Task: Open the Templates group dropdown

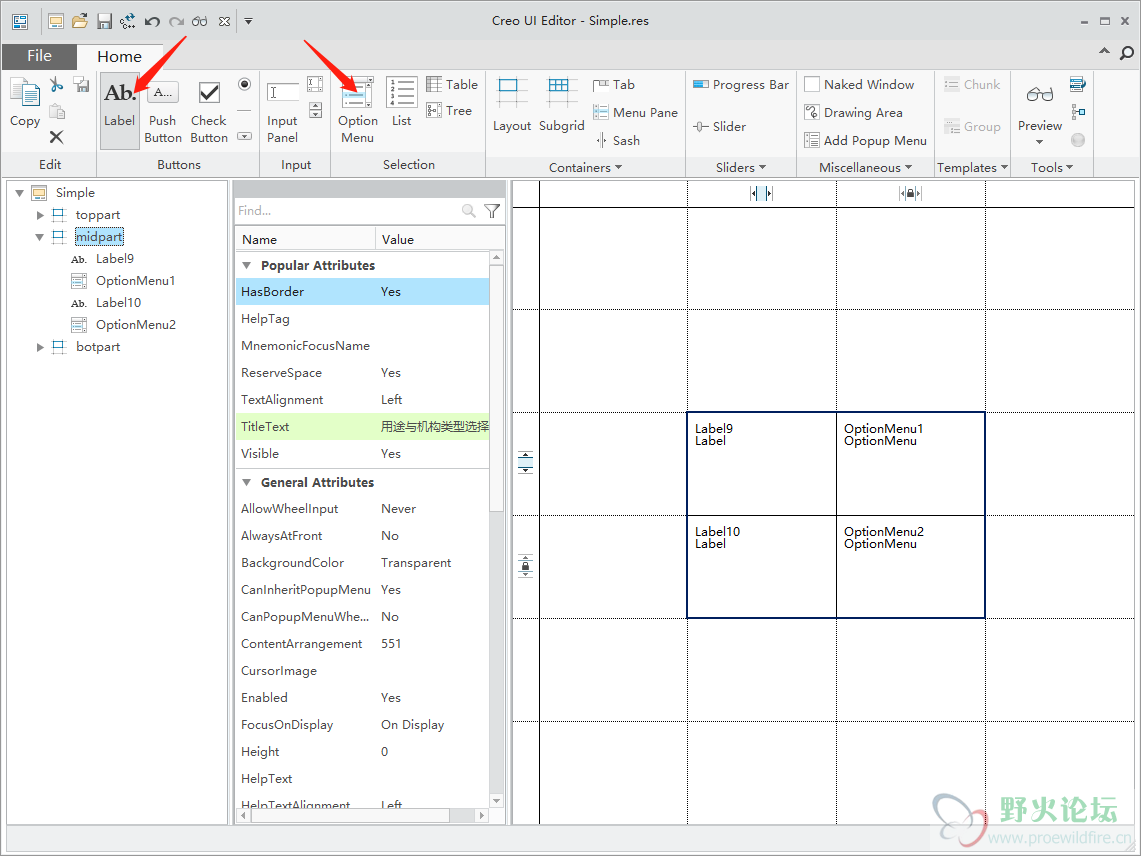Action: pos(972,167)
